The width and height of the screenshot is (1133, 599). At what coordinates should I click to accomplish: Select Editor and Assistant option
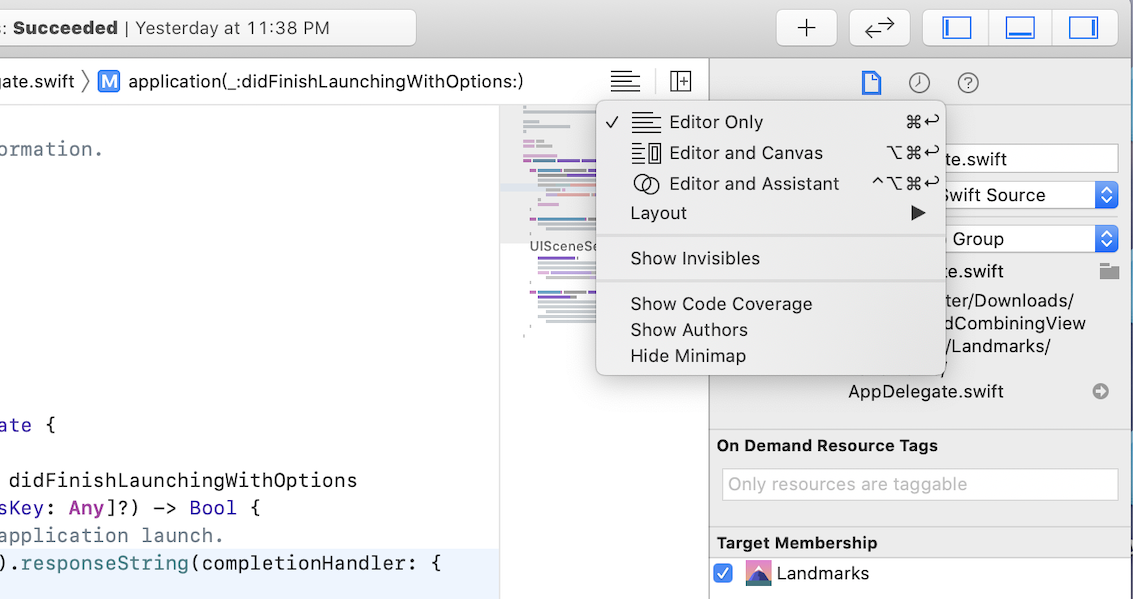(753, 184)
